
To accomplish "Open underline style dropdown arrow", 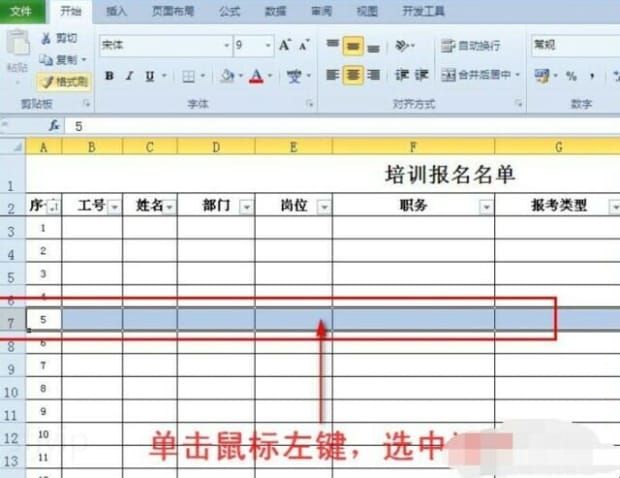I will pos(164,76).
